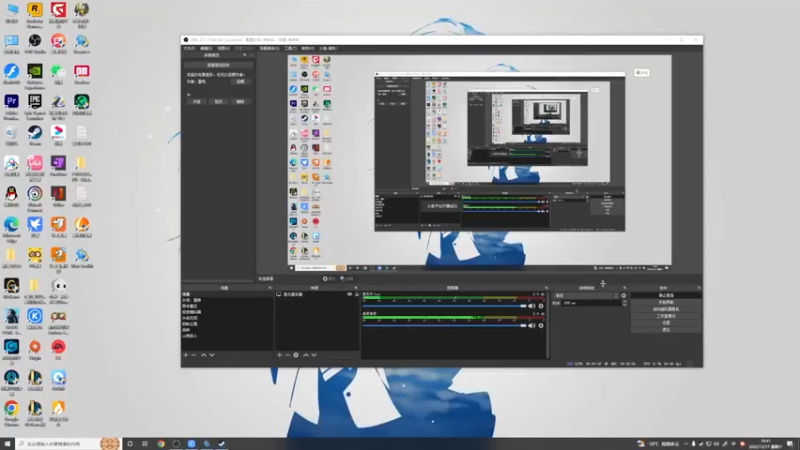The width and height of the screenshot is (800, 450).
Task: Open the taskbar clock and date
Action: point(766,444)
